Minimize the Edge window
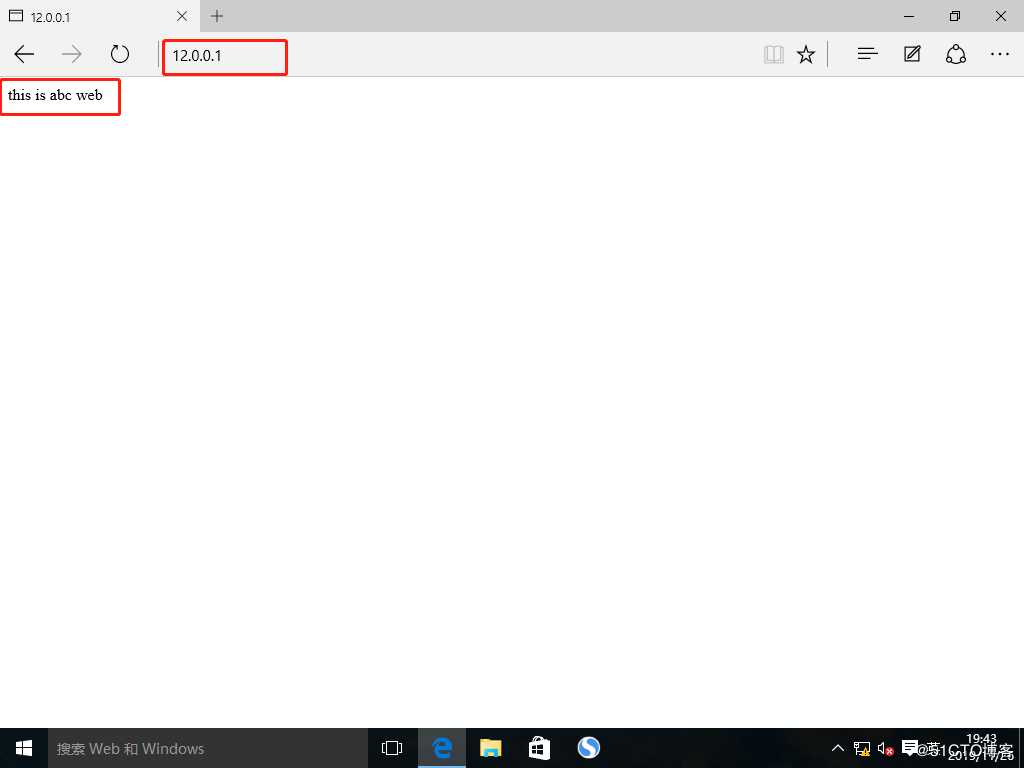The width and height of the screenshot is (1024, 768). (x=909, y=16)
